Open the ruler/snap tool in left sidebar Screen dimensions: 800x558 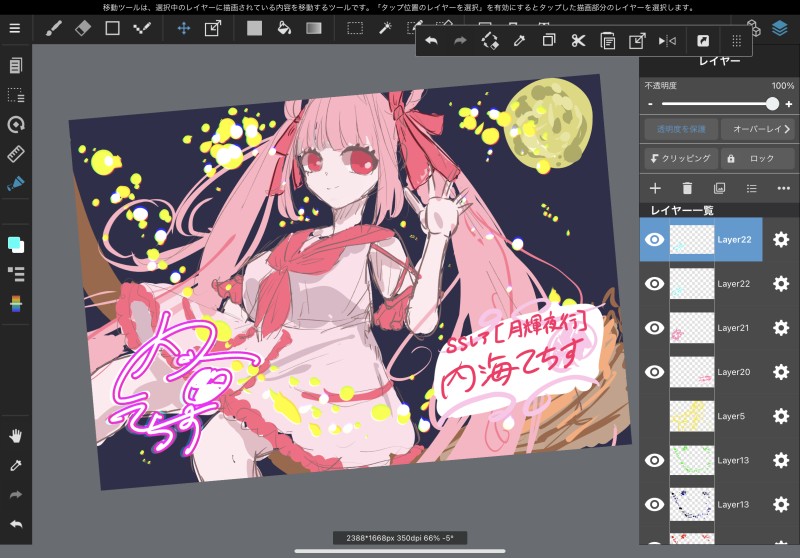coord(16,154)
